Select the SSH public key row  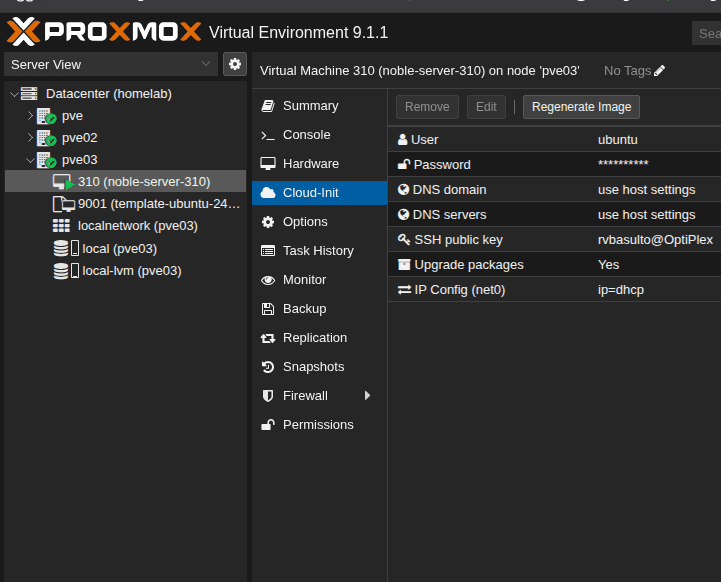[553, 240]
